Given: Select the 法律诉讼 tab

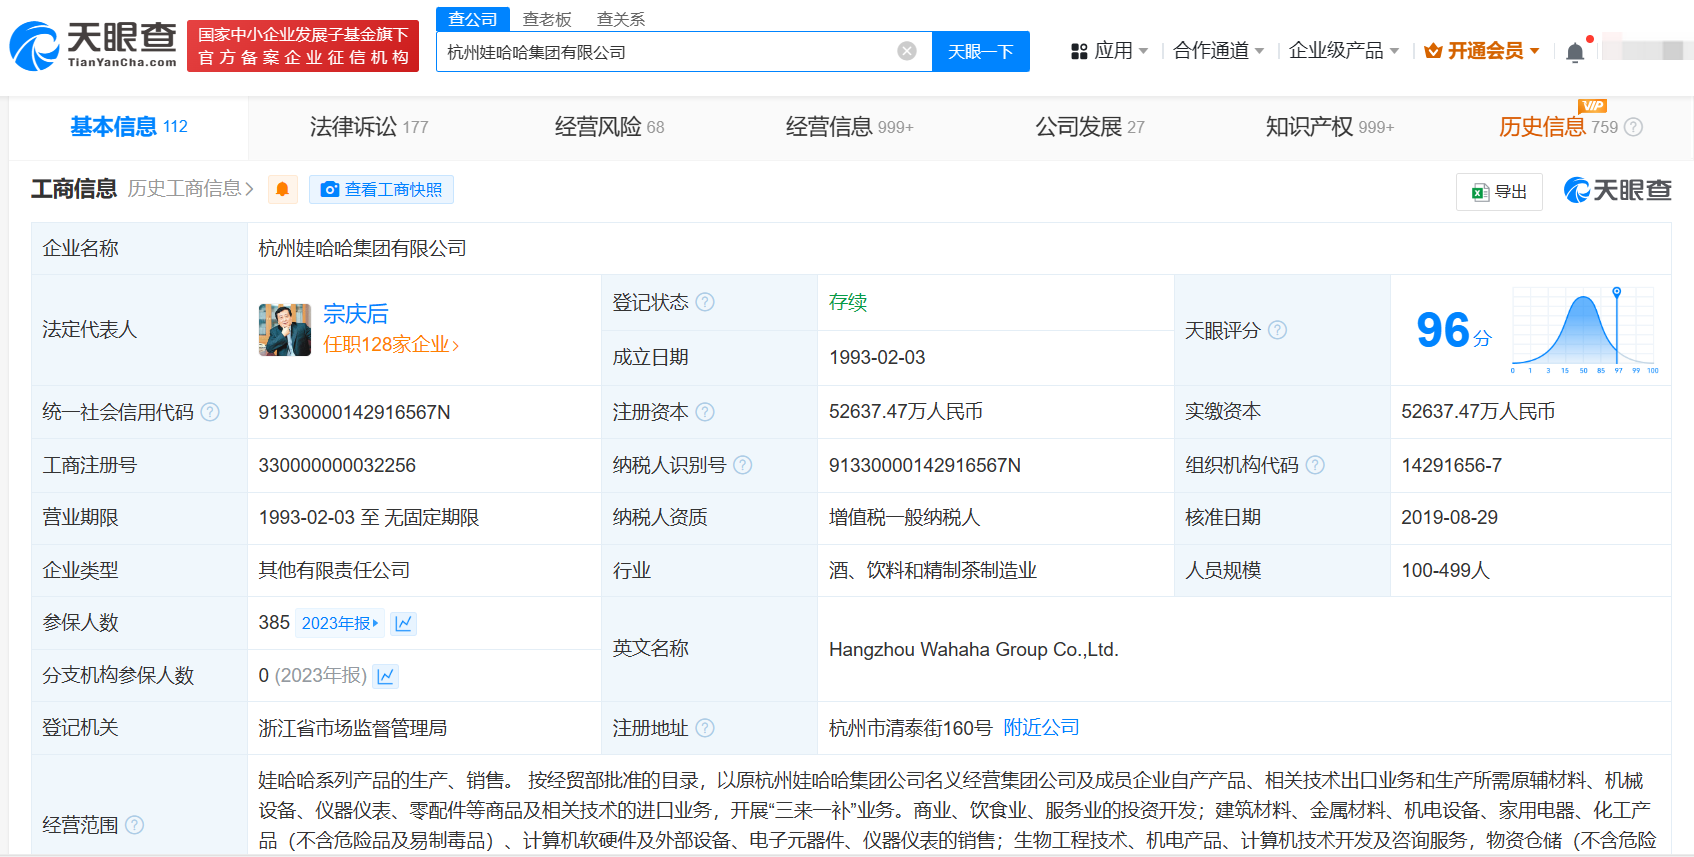Looking at the screenshot, I should point(369,127).
